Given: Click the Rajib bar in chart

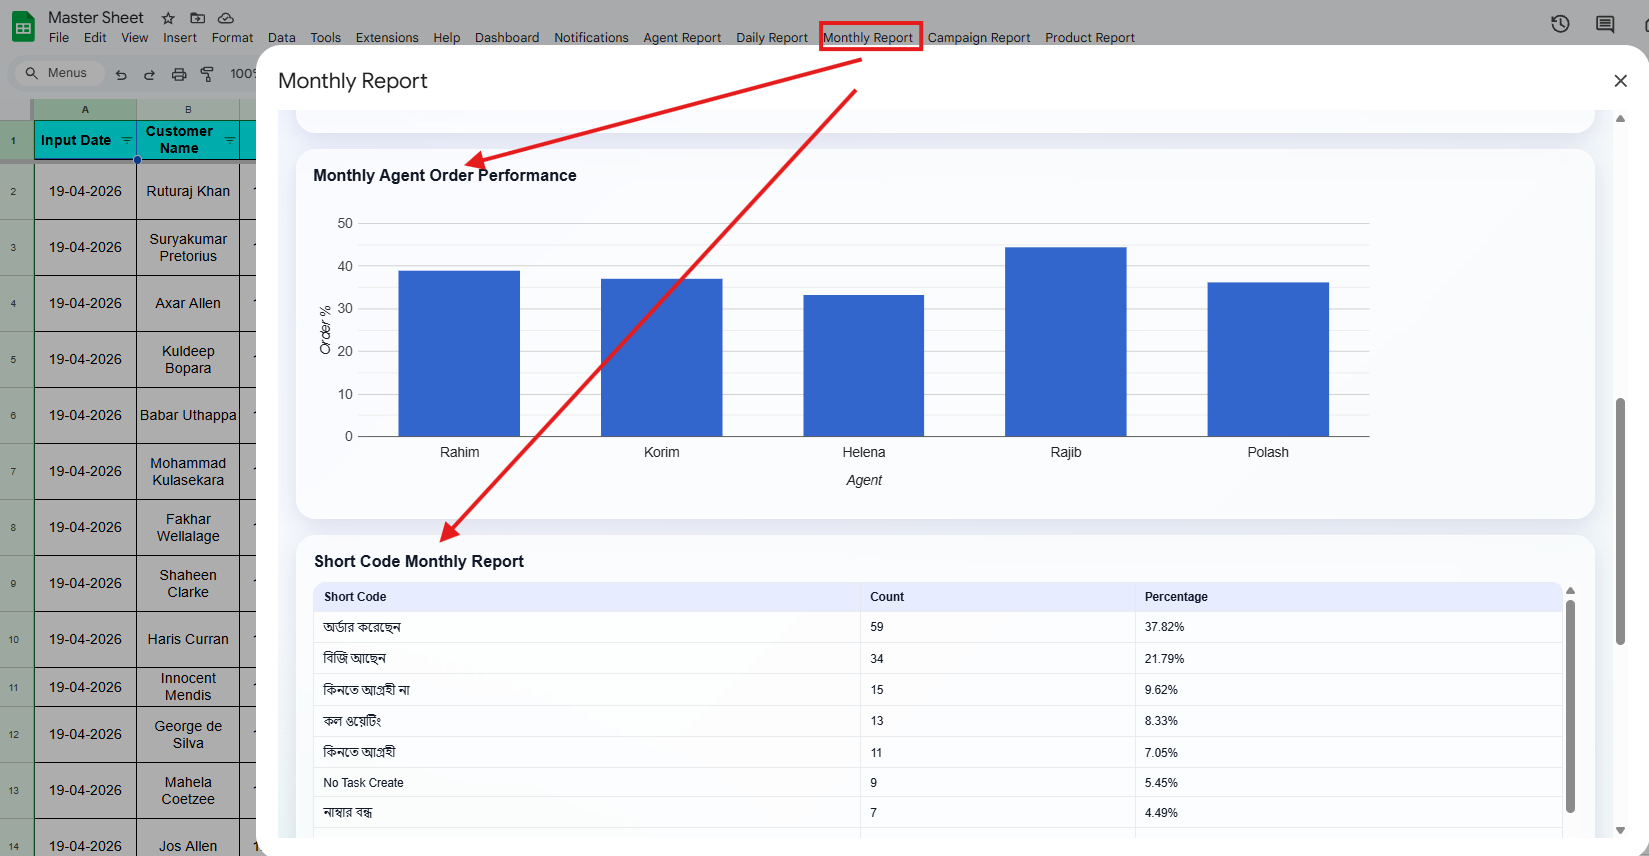Looking at the screenshot, I should [1065, 341].
